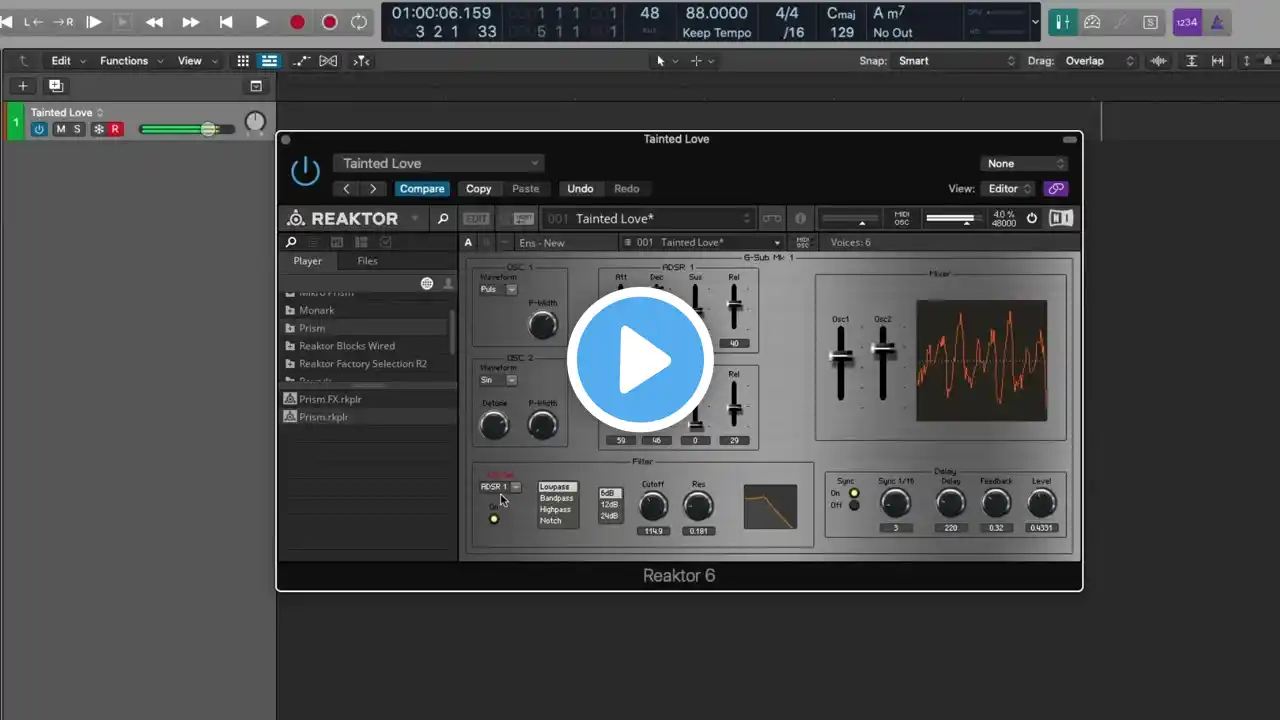Viewport: 1280px width, 720px height.
Task: Click the duplicate track button
Action: point(55,86)
